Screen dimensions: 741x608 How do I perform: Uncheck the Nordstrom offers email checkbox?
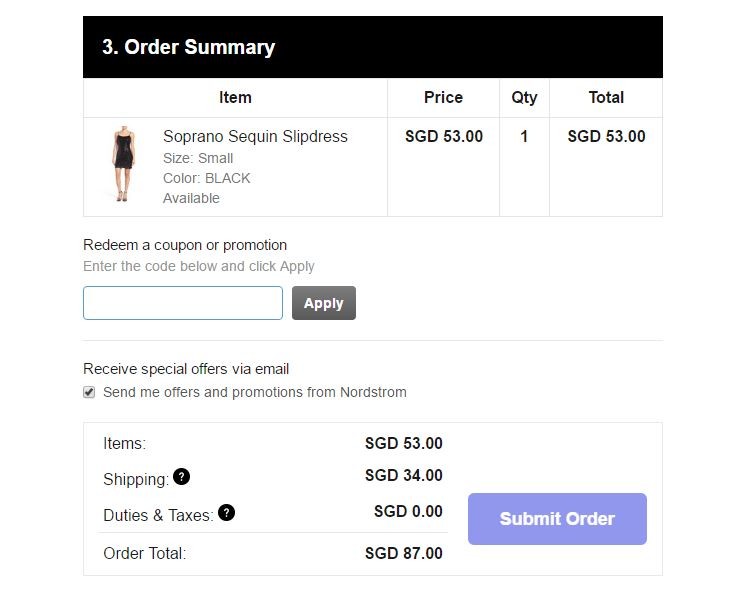tap(89, 392)
